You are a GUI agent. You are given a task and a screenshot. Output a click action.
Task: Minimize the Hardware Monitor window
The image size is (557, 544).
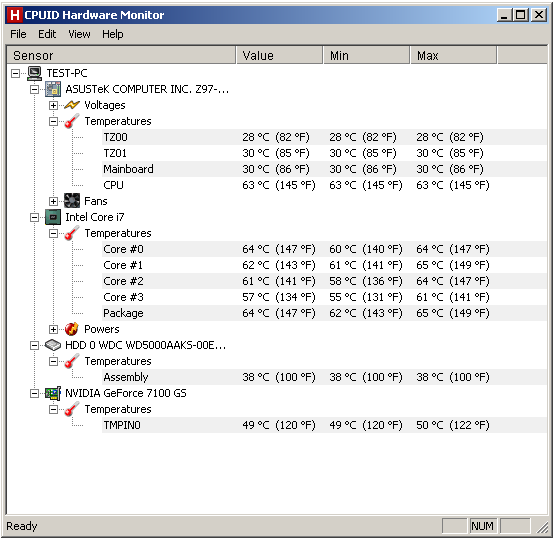[504, 15]
